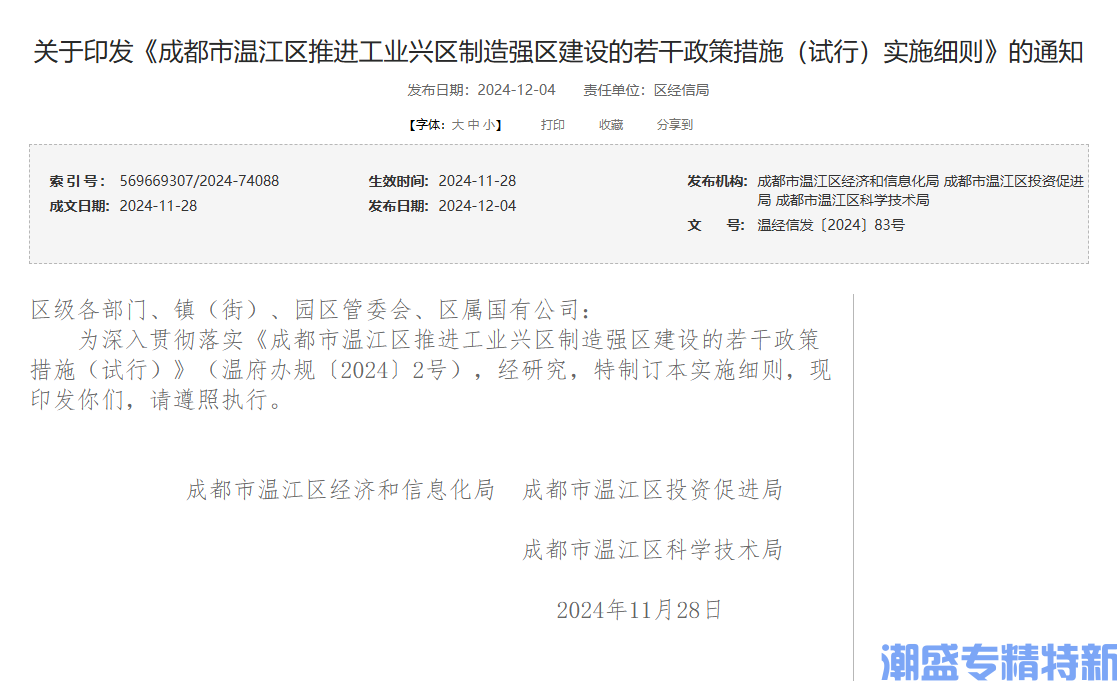Click the 收藏 favorite link

tap(611, 125)
